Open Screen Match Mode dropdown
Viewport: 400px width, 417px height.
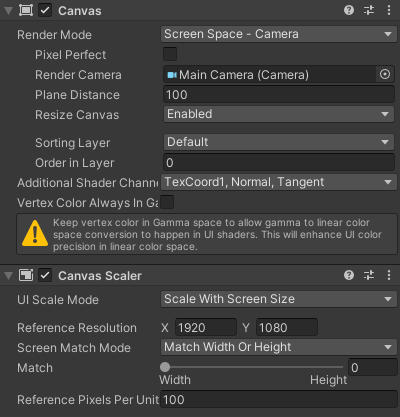[x=279, y=347]
